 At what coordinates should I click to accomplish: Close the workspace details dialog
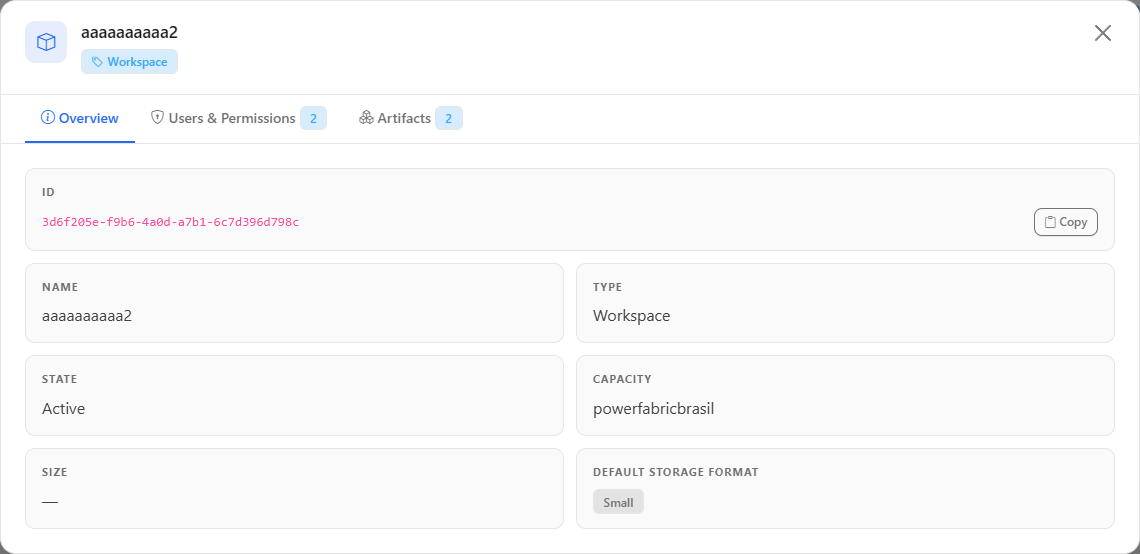1102,33
